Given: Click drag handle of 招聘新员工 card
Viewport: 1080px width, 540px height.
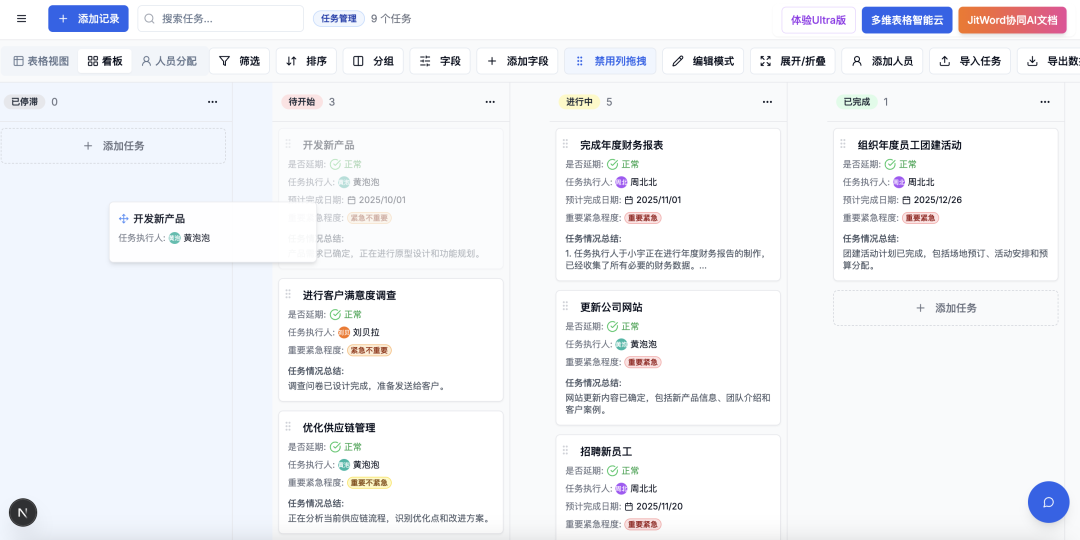Looking at the screenshot, I should [x=565, y=450].
